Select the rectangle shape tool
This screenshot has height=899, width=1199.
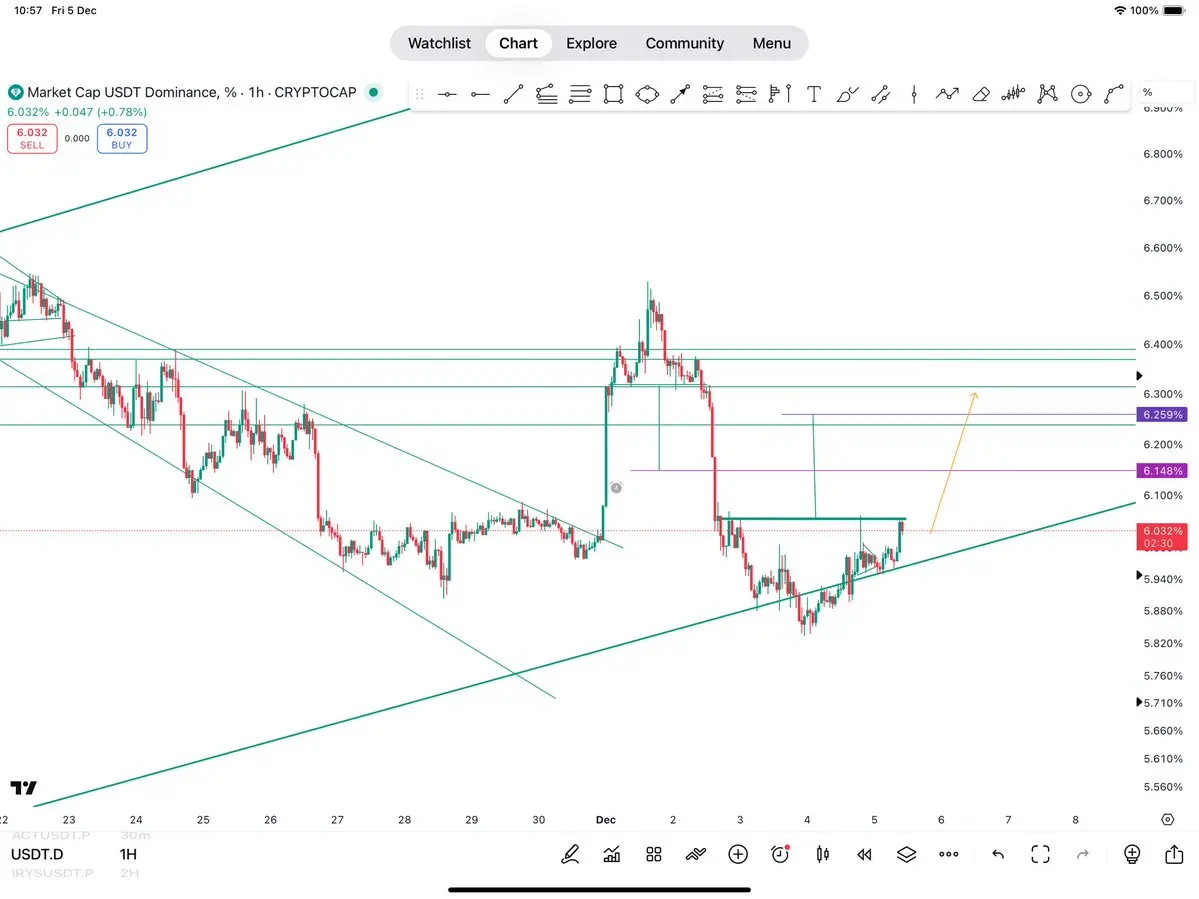(613, 94)
